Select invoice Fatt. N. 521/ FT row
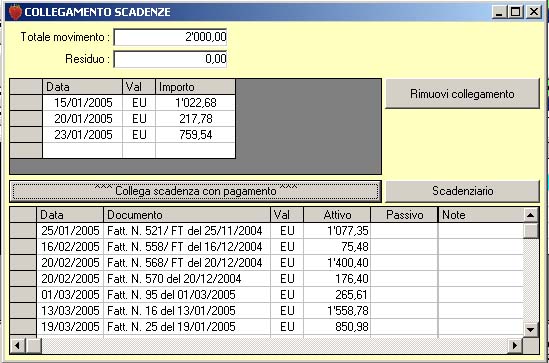The height and width of the screenshot is (363, 549). 267,231
